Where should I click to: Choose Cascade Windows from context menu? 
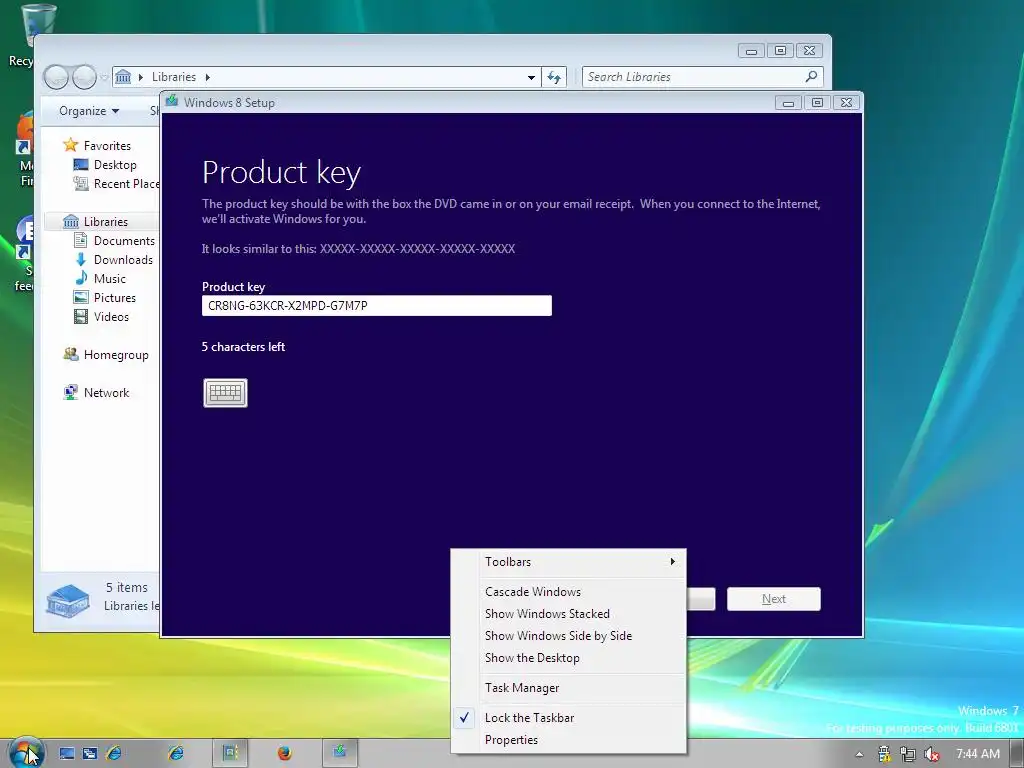click(x=568, y=592)
